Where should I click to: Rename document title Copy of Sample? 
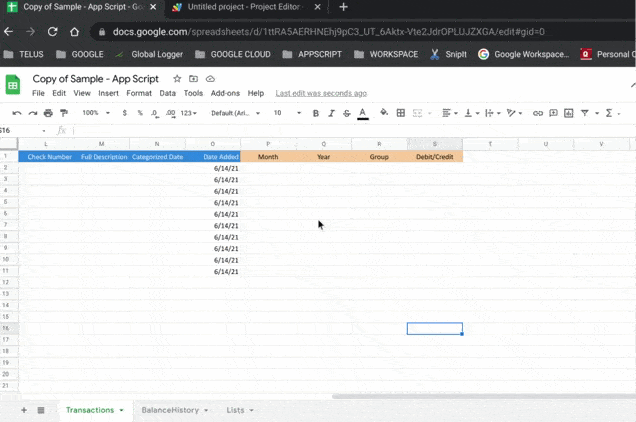point(95,79)
